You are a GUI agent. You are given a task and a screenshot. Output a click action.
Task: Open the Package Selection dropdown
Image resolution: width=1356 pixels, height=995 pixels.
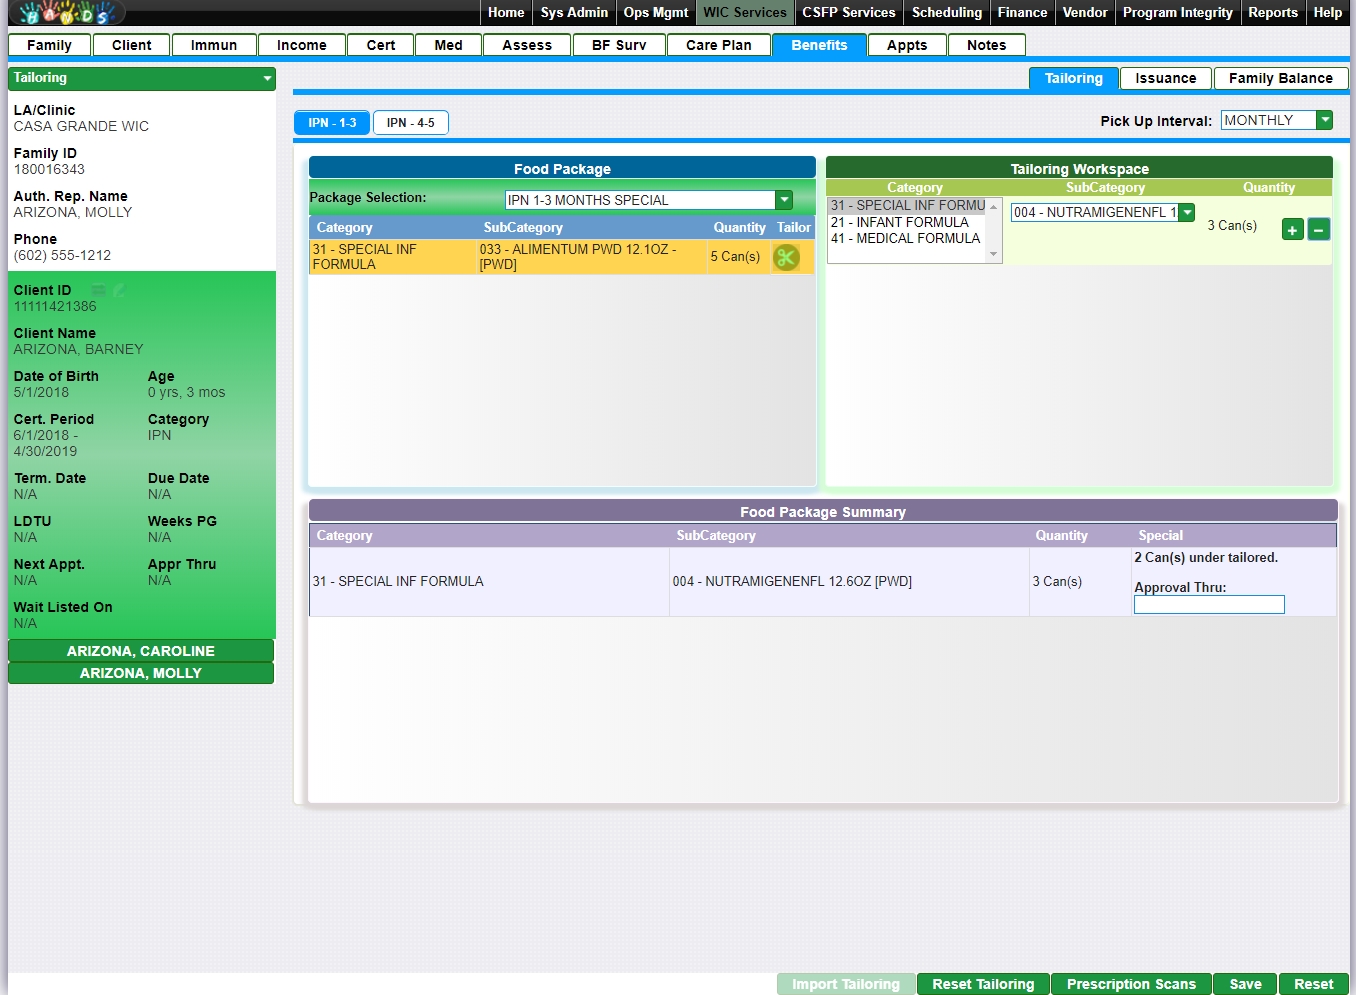point(784,200)
